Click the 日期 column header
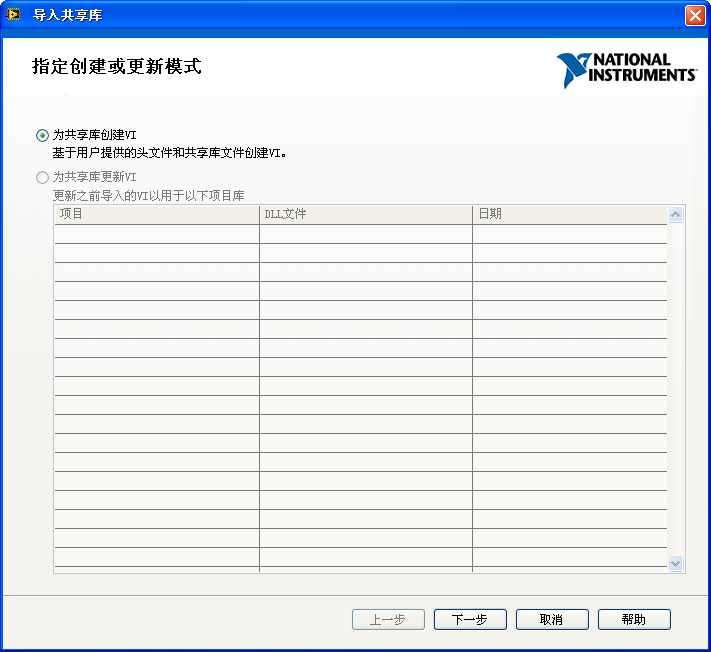This screenshot has width=711, height=652. pos(568,214)
